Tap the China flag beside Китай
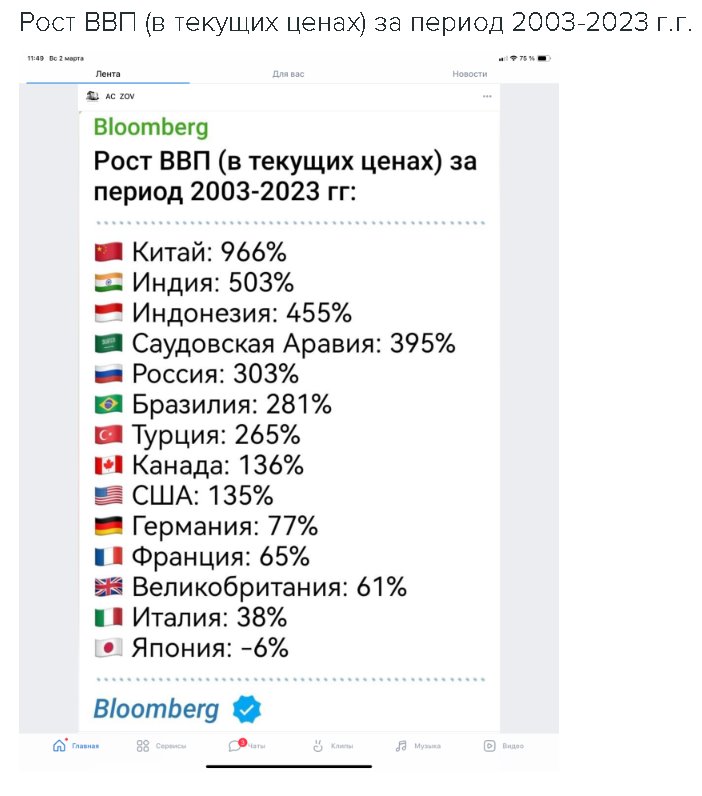The width and height of the screenshot is (702, 796). (x=107, y=252)
